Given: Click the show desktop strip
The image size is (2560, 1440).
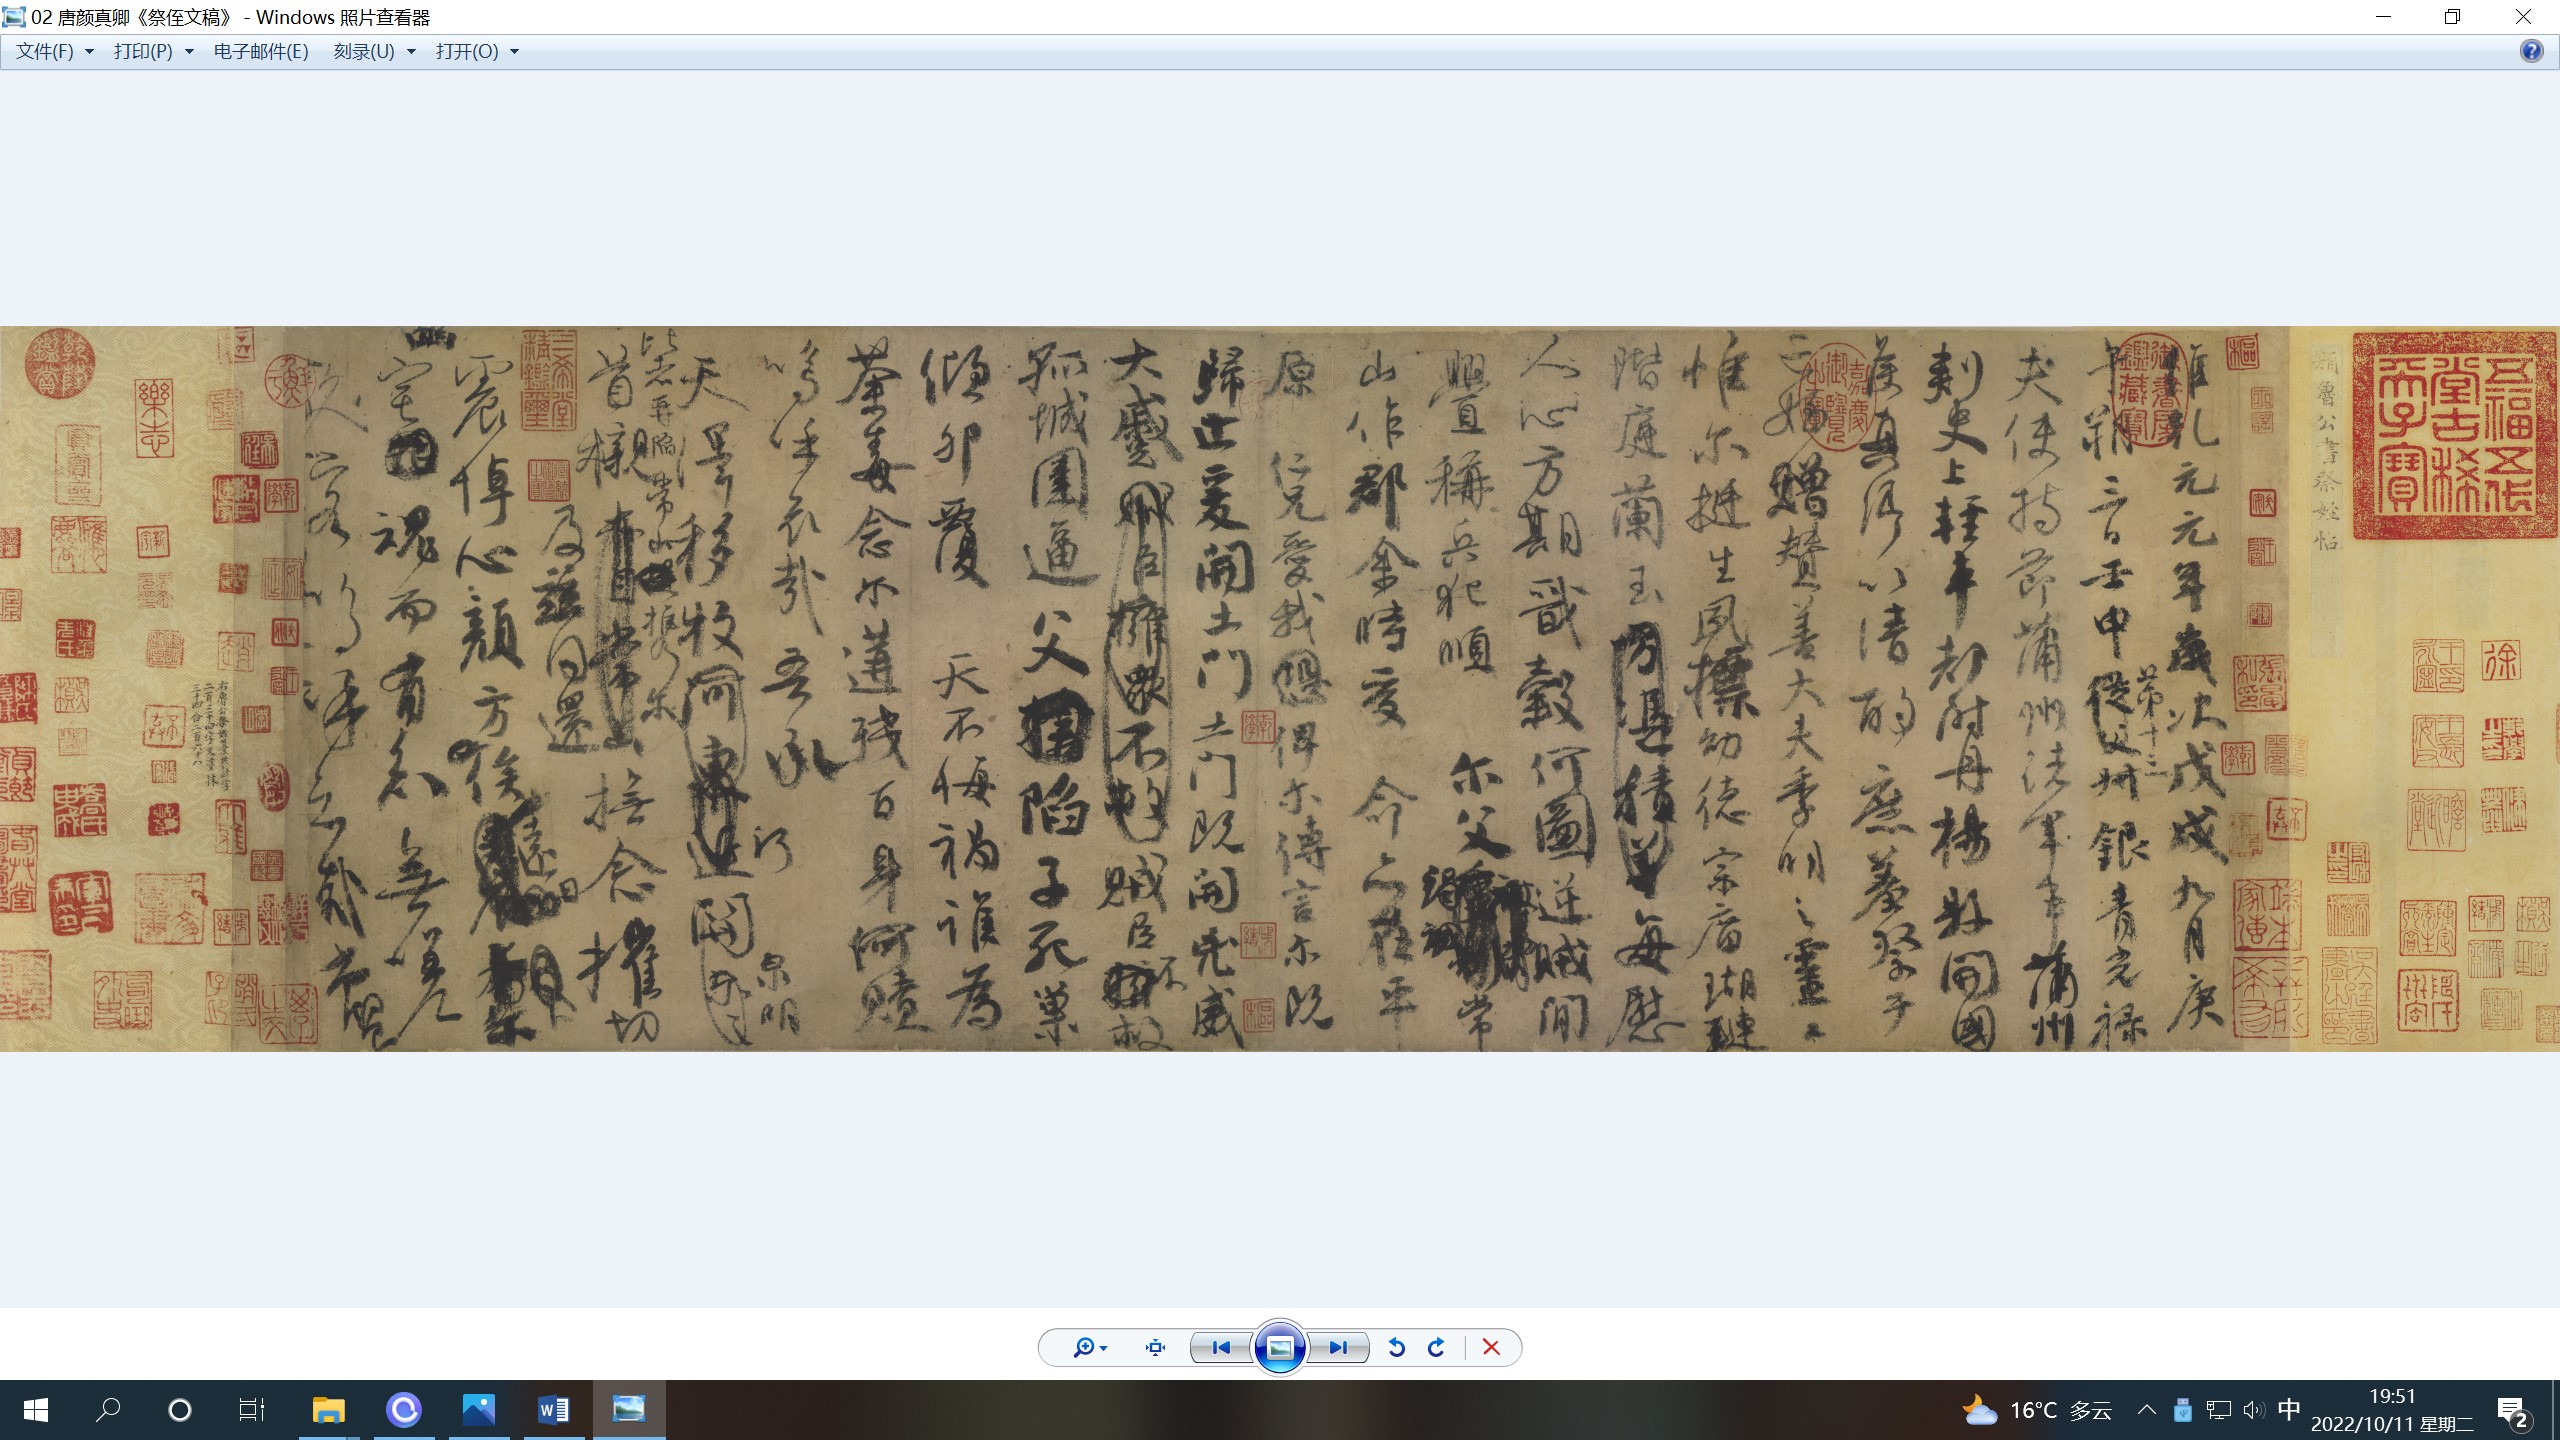Looking at the screenshot, I should click(2555, 1410).
